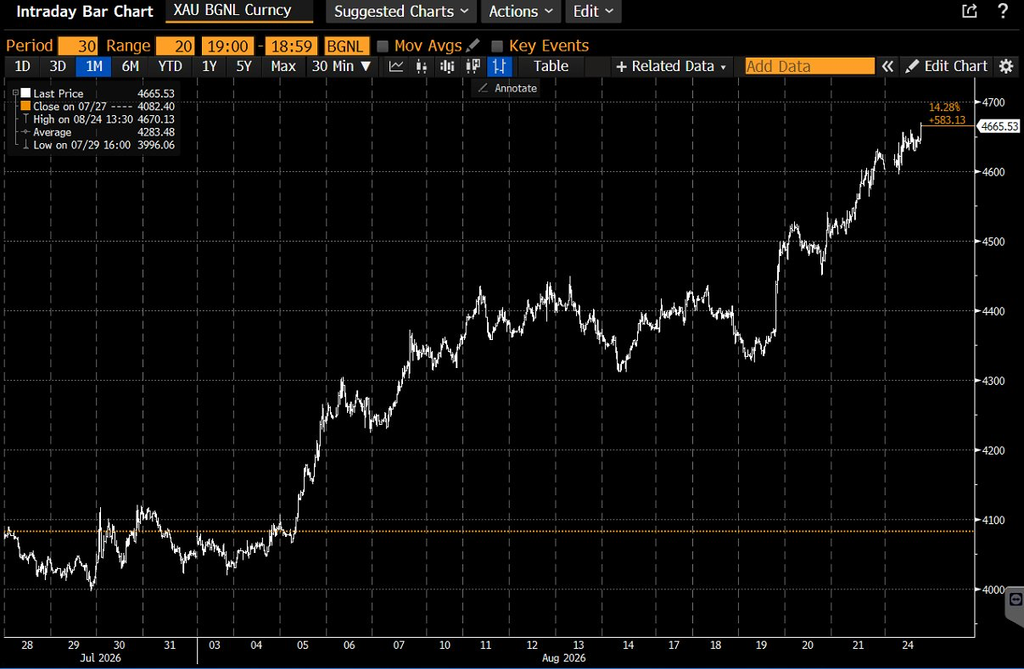The height and width of the screenshot is (669, 1024).
Task: Collapse panel with the double chevron icon
Action: [x=887, y=66]
